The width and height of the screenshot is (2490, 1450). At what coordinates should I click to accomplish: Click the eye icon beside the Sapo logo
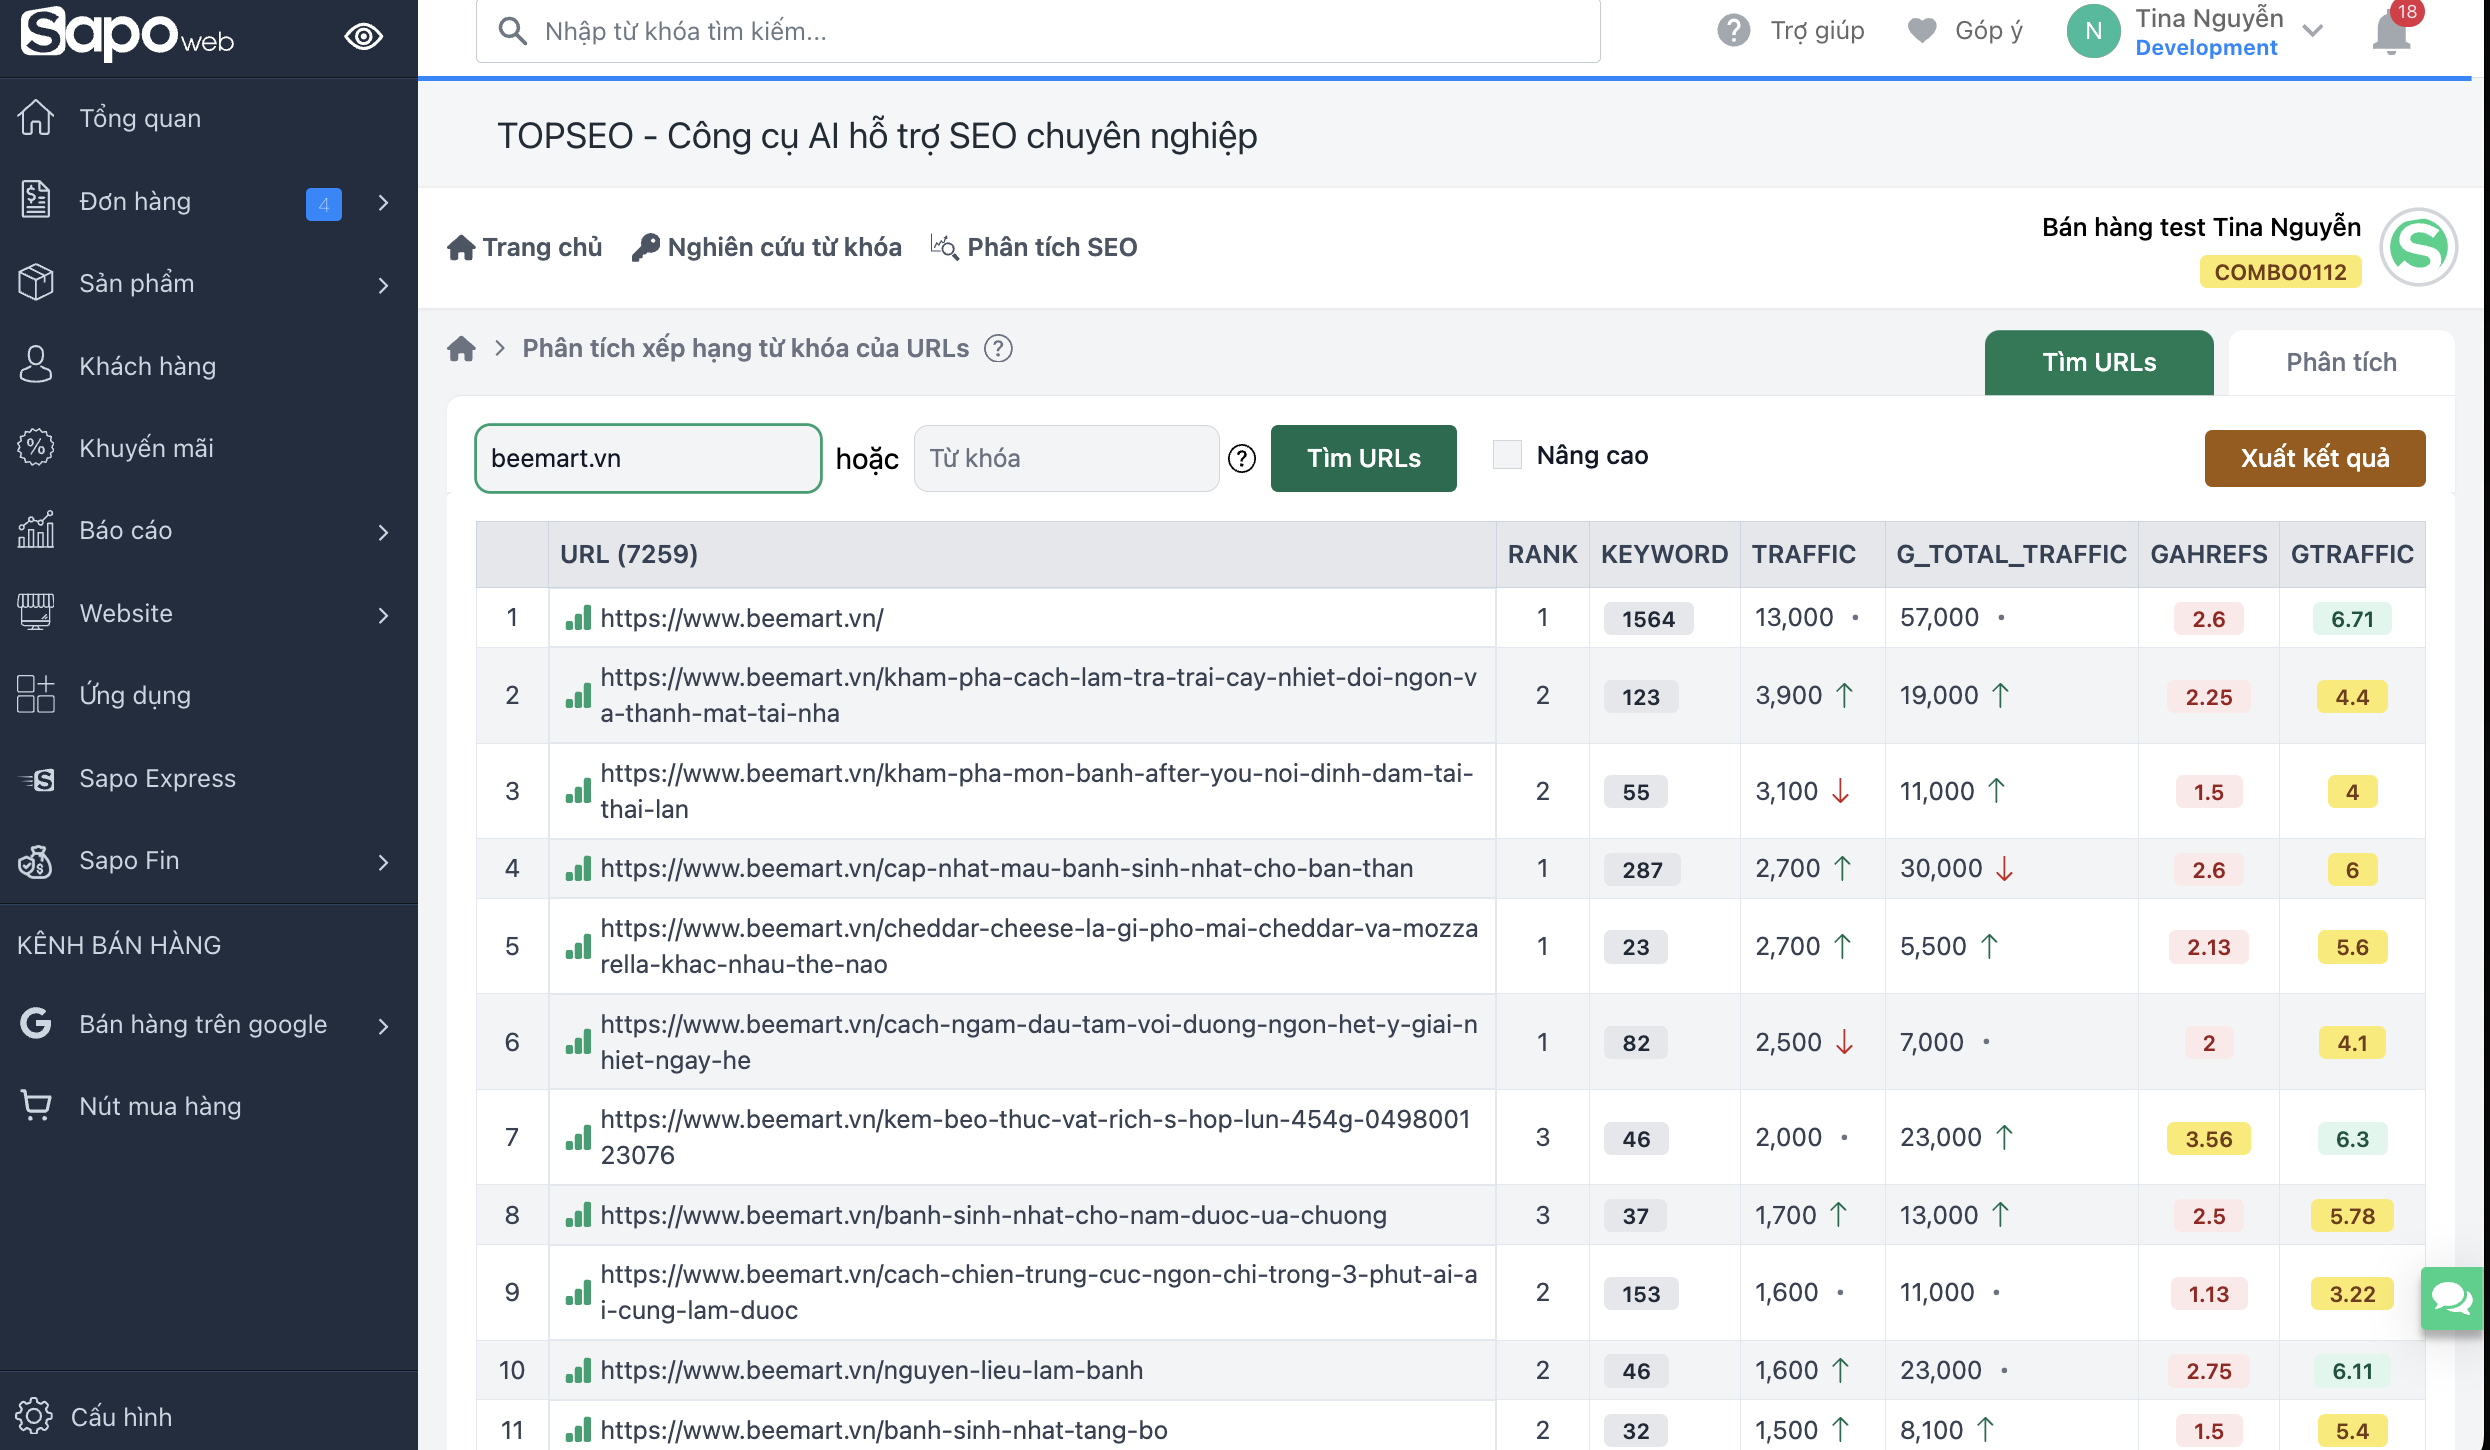[x=363, y=37]
